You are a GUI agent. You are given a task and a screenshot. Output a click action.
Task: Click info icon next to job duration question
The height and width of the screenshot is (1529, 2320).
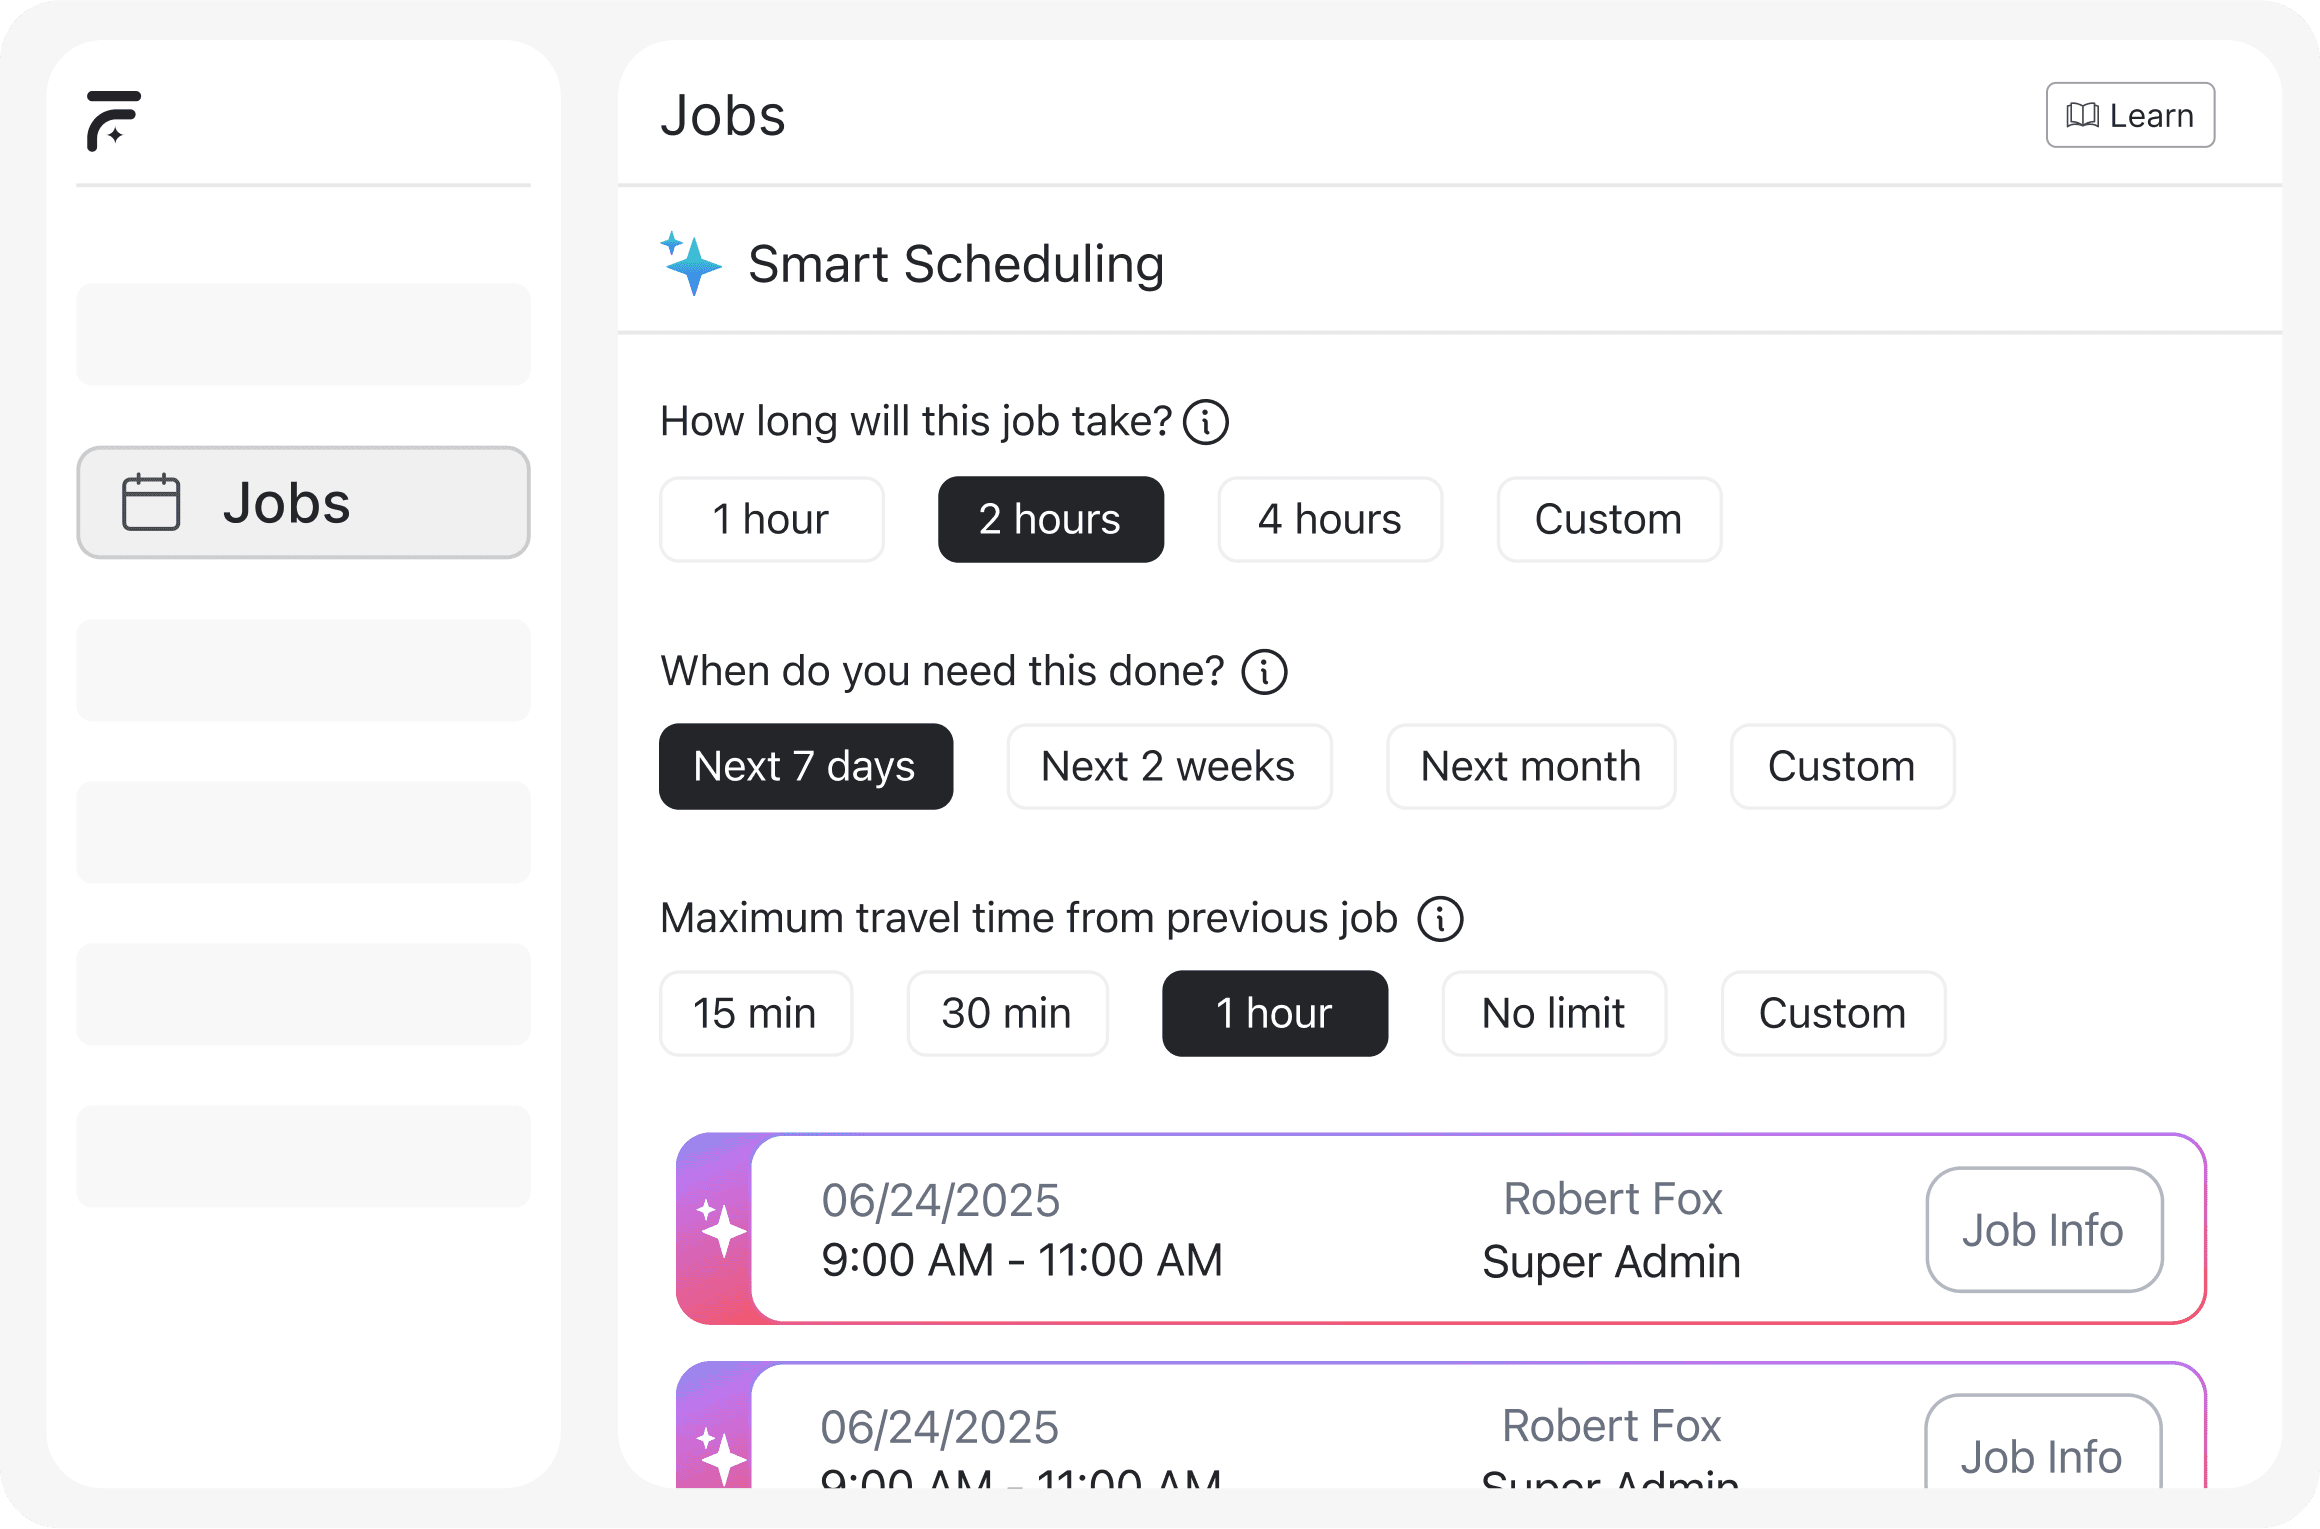[x=1205, y=422]
